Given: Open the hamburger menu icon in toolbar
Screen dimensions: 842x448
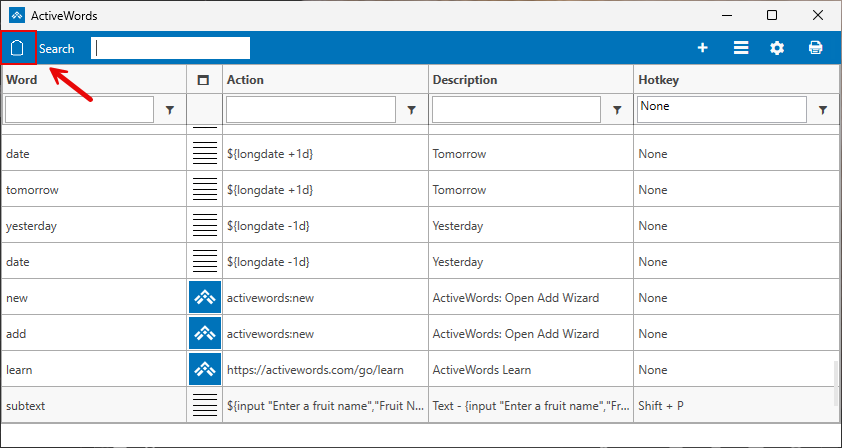Looking at the screenshot, I should point(741,48).
